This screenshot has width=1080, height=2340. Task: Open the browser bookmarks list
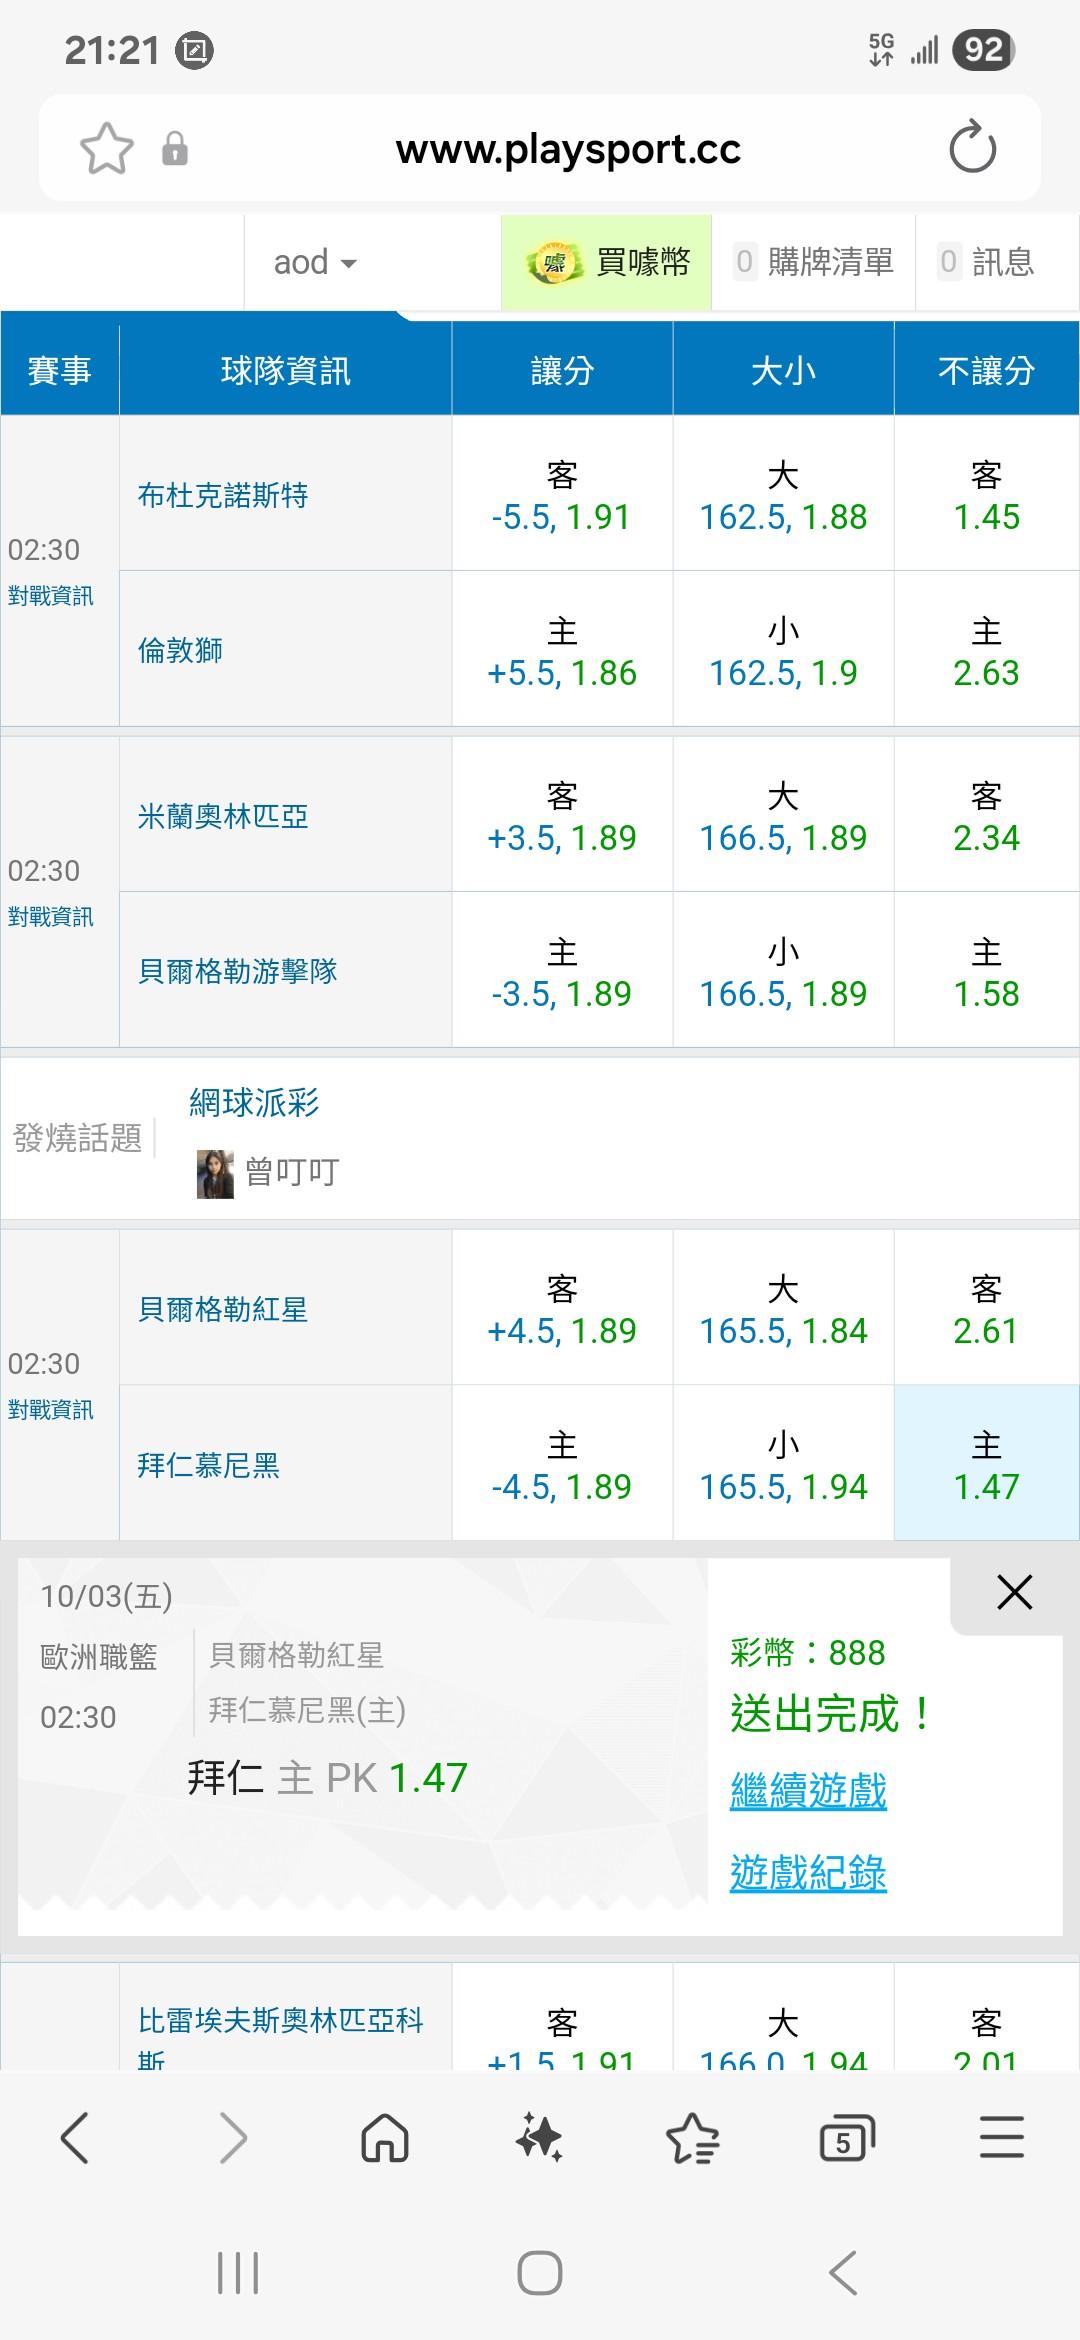pyautogui.click(x=692, y=2138)
